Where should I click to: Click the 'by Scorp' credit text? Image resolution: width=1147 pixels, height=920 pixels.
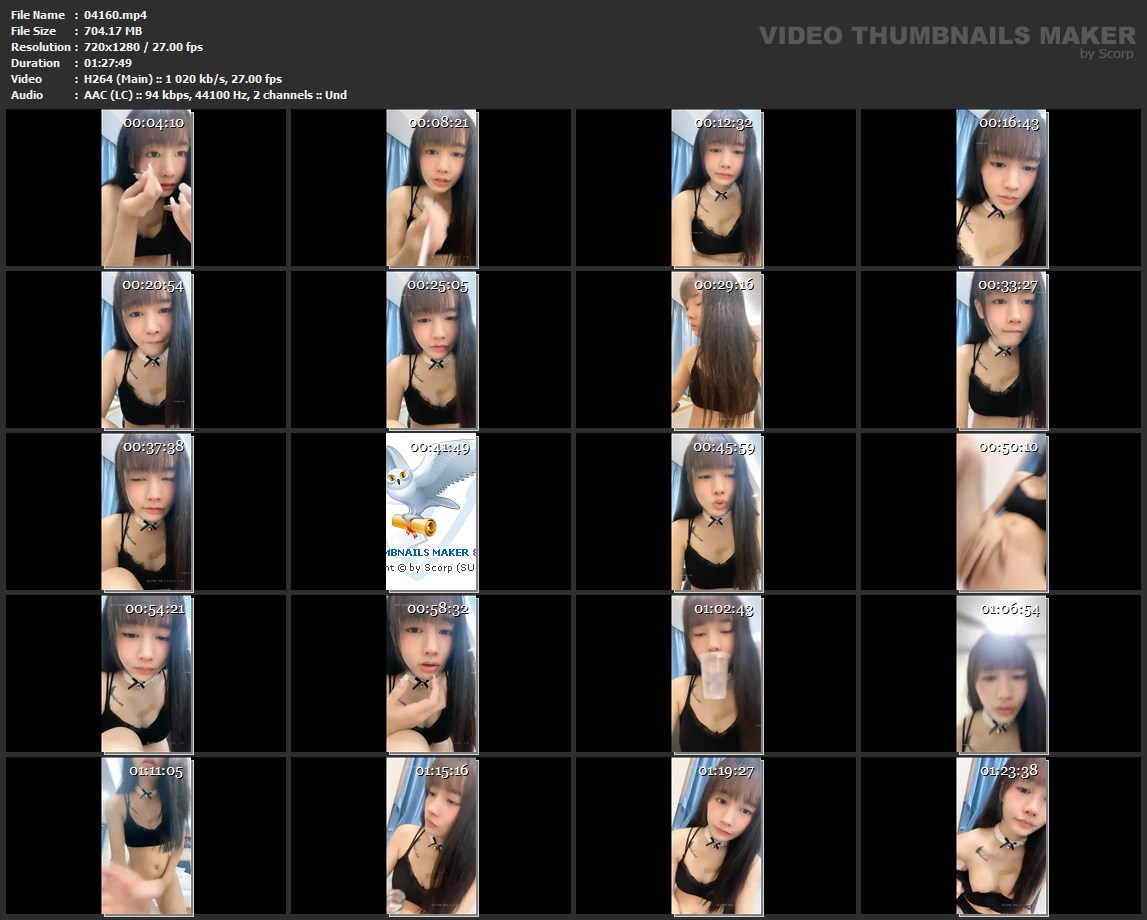point(1106,54)
